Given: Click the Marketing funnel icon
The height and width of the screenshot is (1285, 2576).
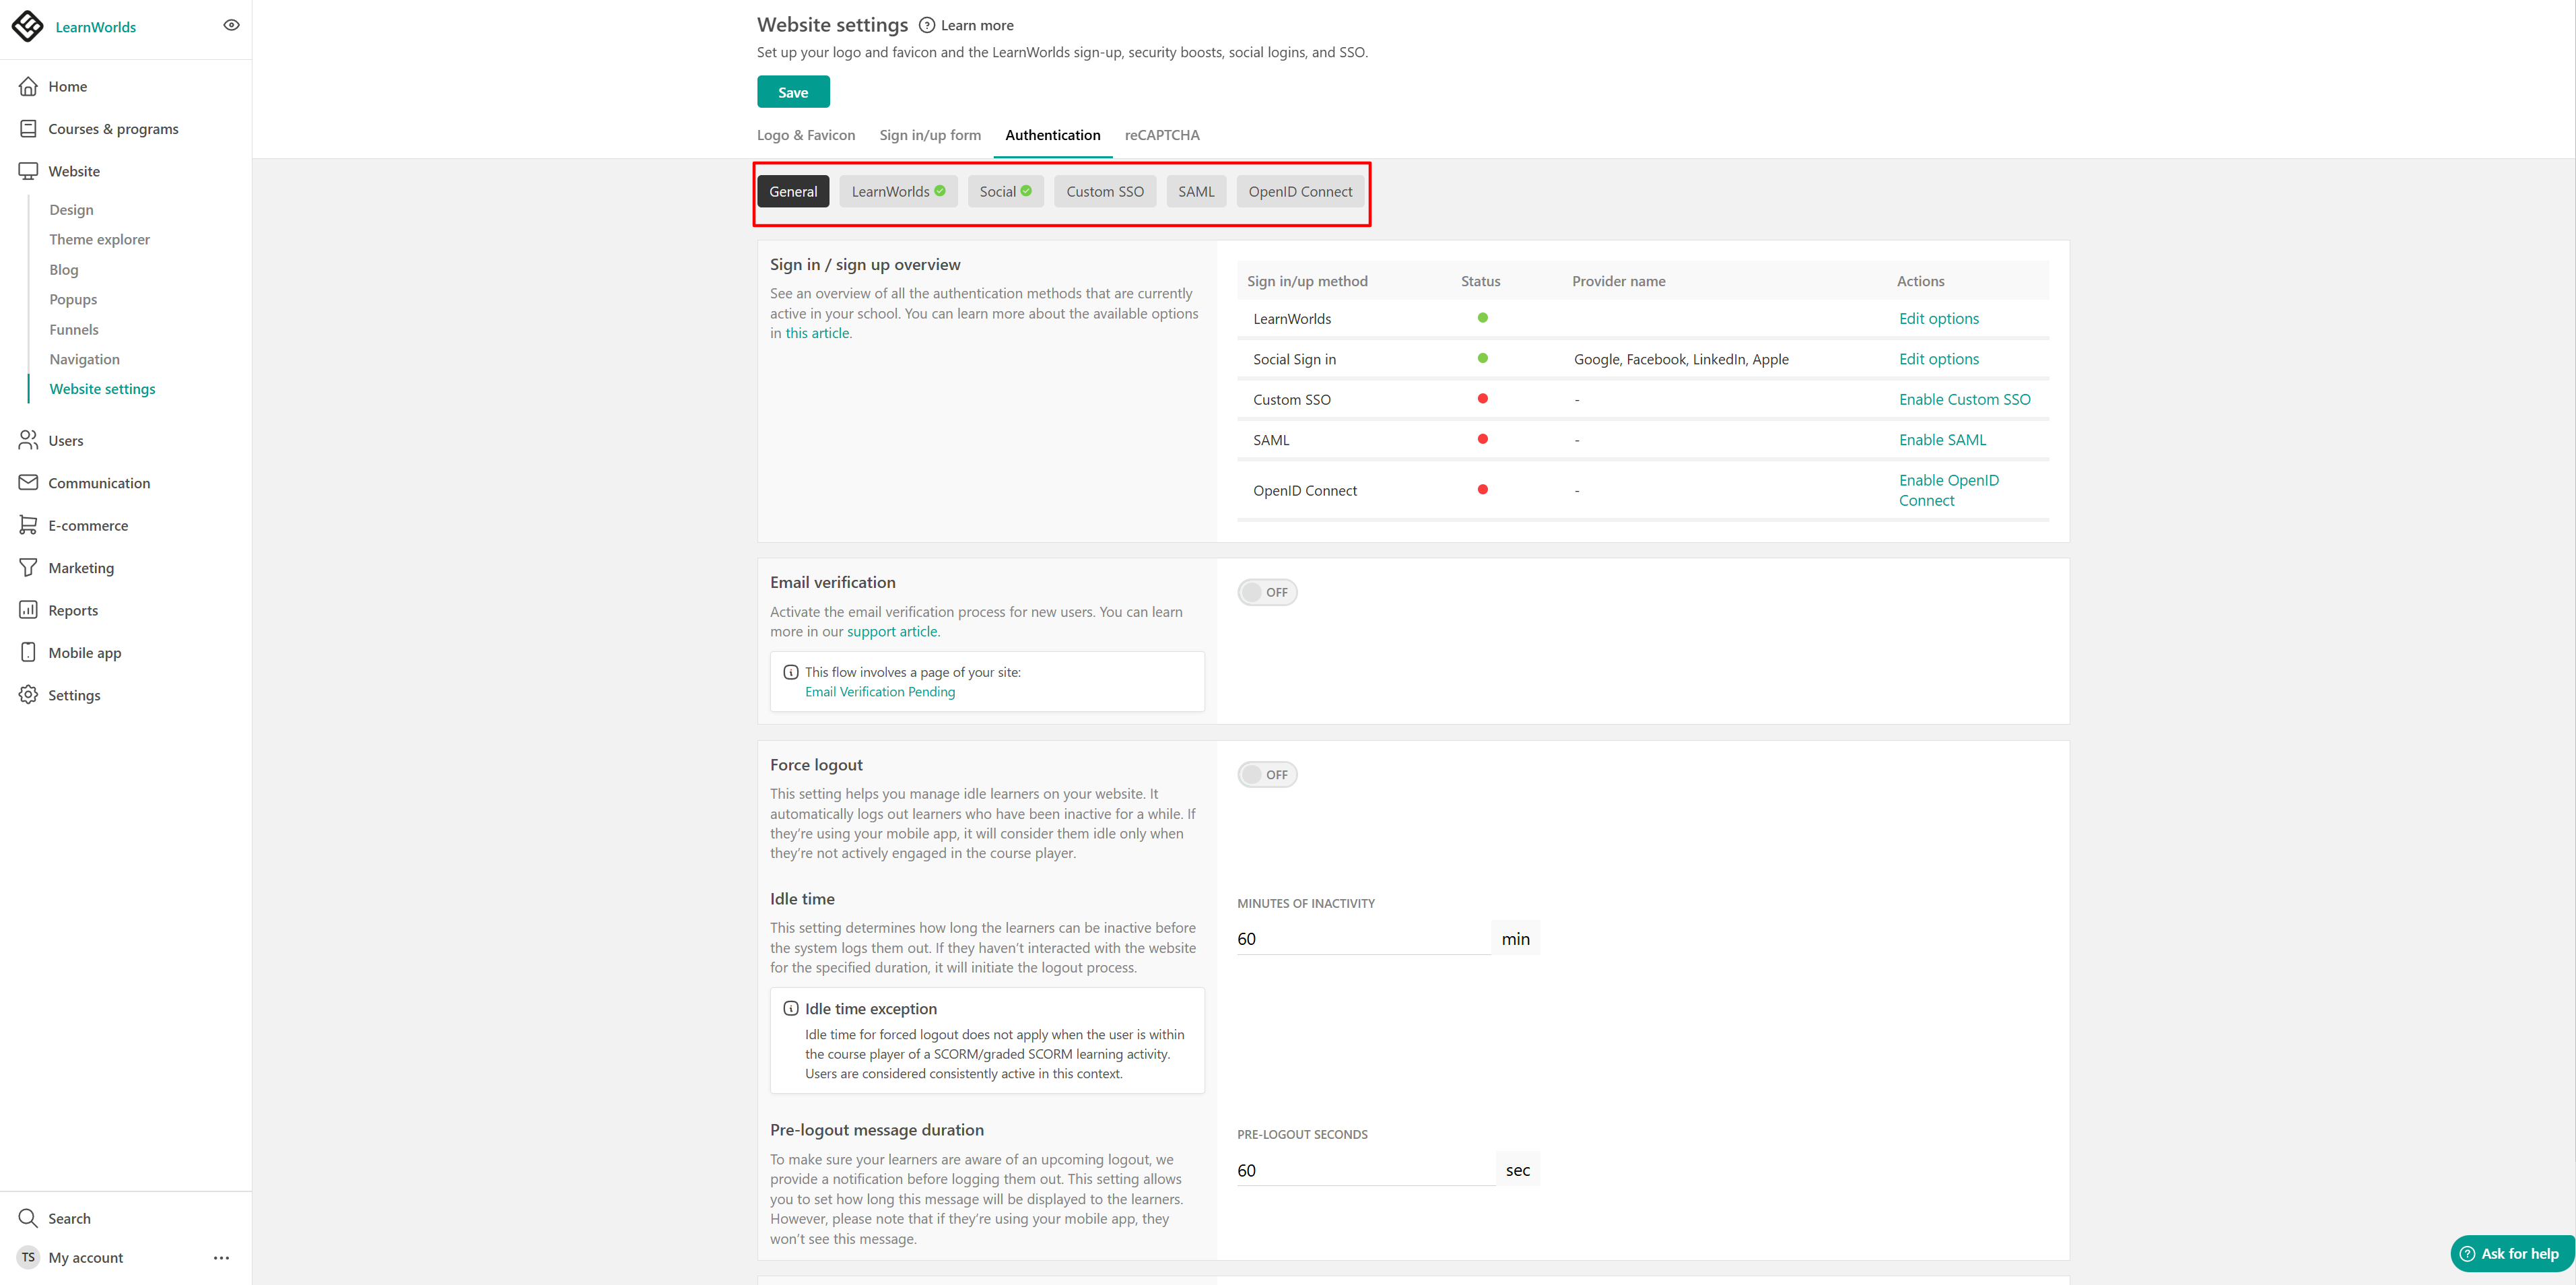Looking at the screenshot, I should 28,568.
